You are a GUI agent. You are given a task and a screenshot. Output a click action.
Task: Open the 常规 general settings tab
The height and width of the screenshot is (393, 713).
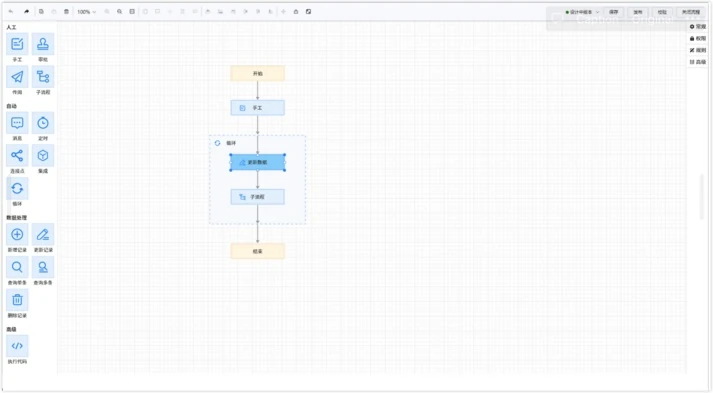698,27
